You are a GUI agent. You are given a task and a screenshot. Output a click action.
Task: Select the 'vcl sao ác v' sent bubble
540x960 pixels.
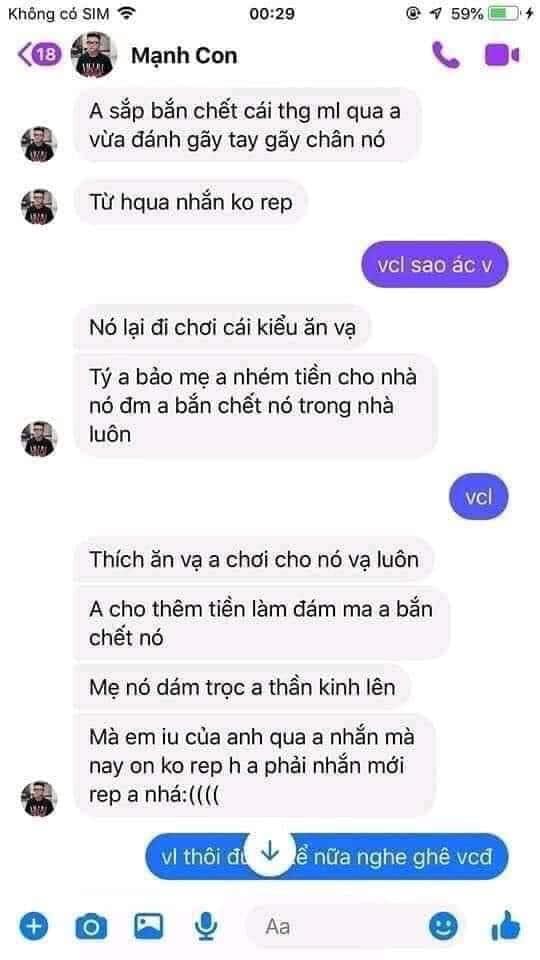(434, 264)
